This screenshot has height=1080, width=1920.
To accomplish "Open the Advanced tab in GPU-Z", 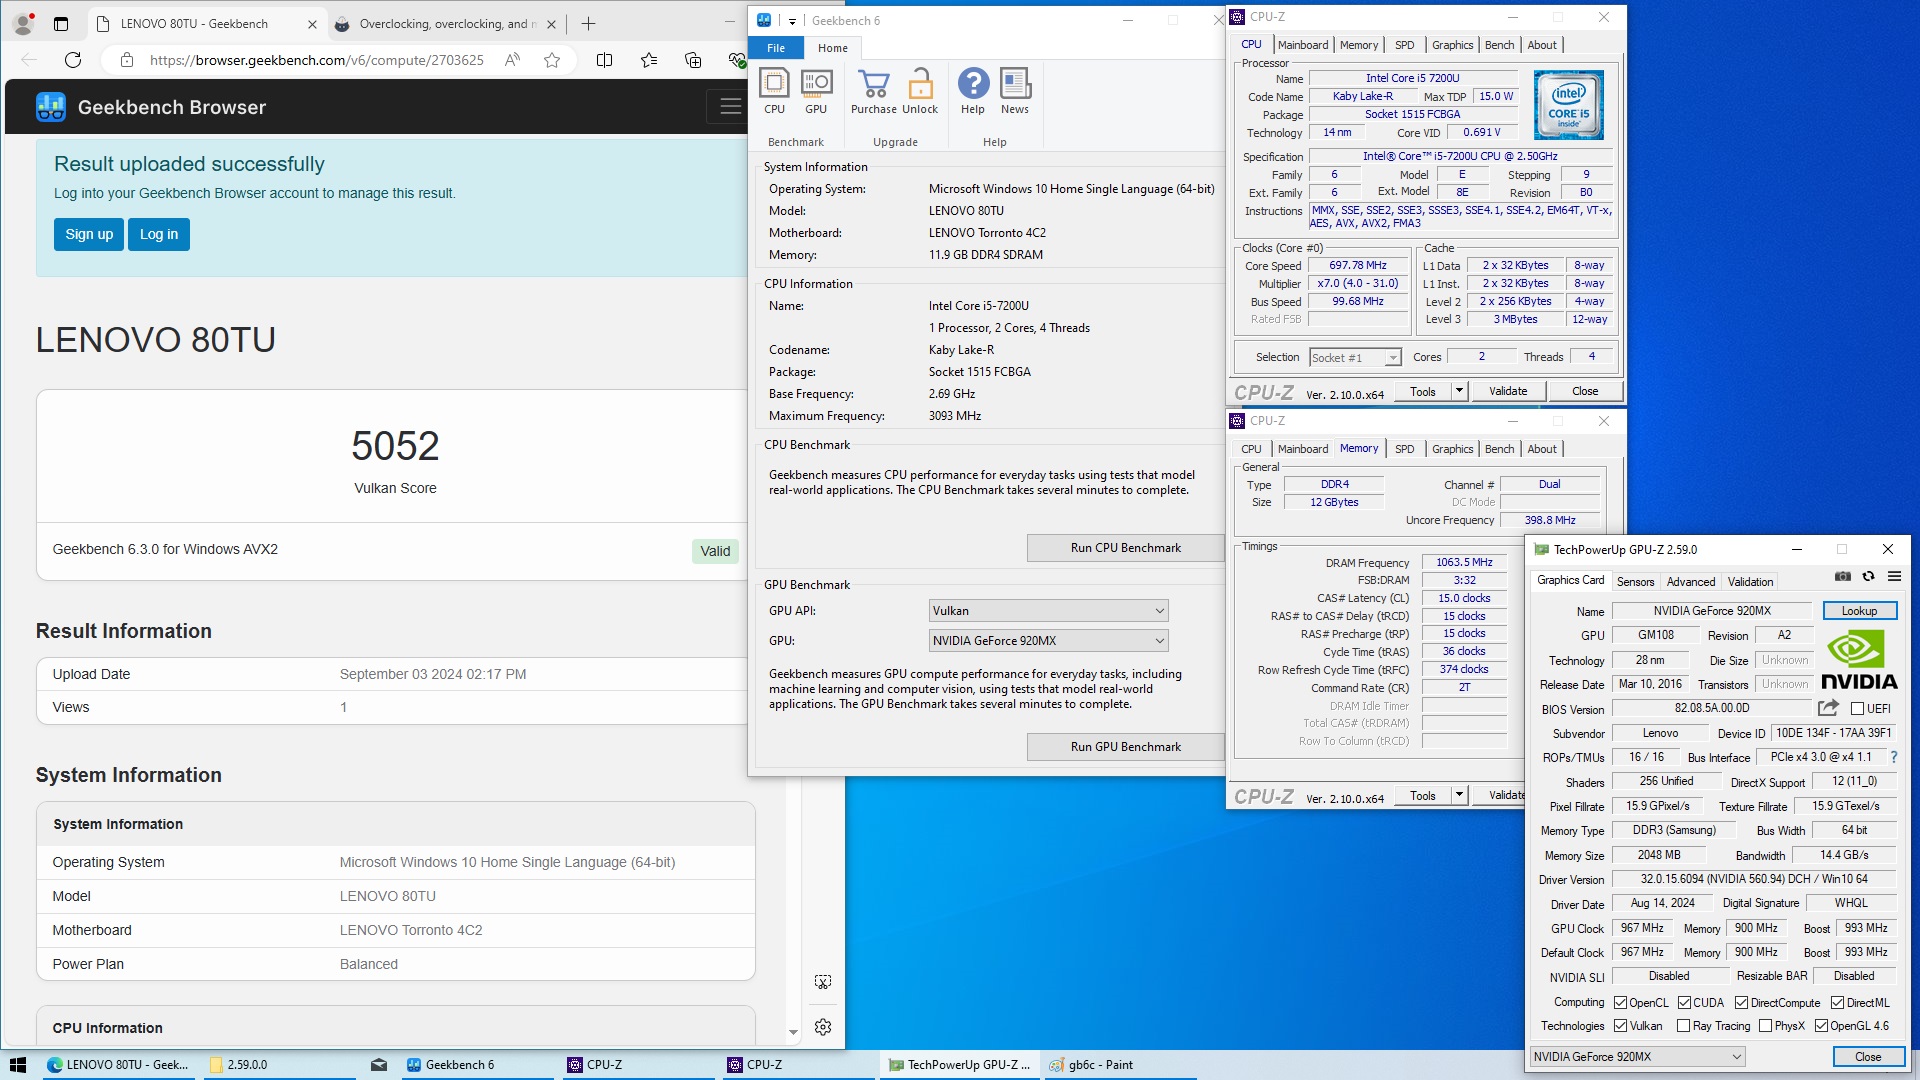I will [x=1691, y=582].
